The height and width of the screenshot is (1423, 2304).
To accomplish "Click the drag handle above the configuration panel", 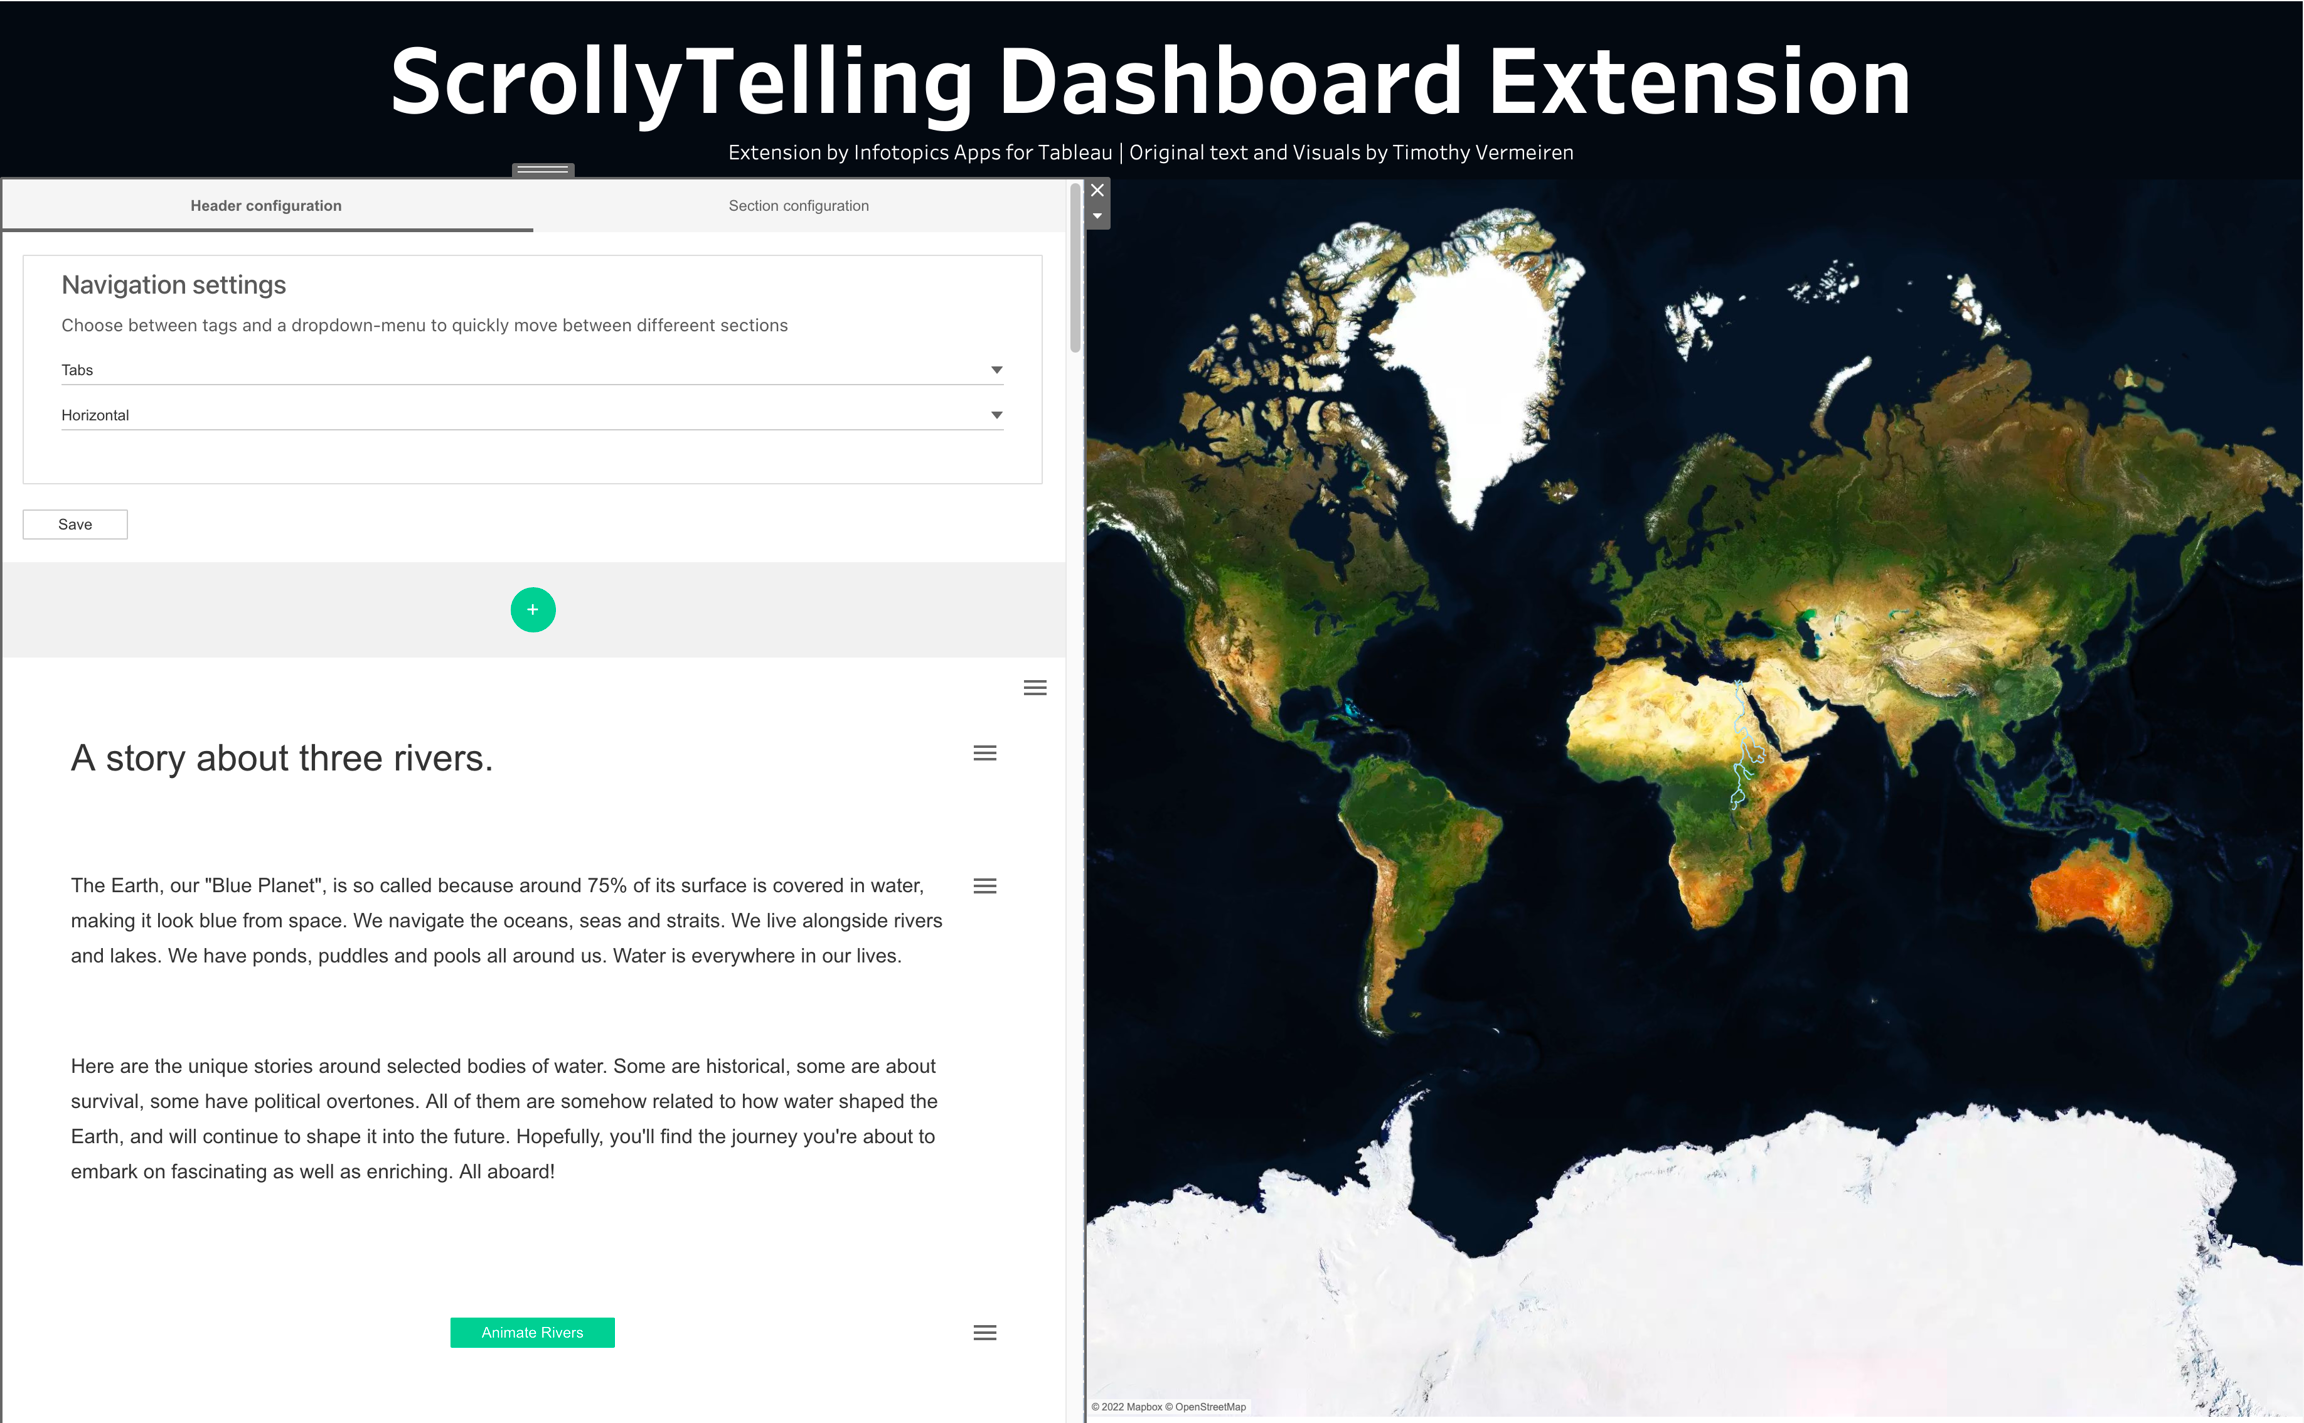I will (x=543, y=170).
